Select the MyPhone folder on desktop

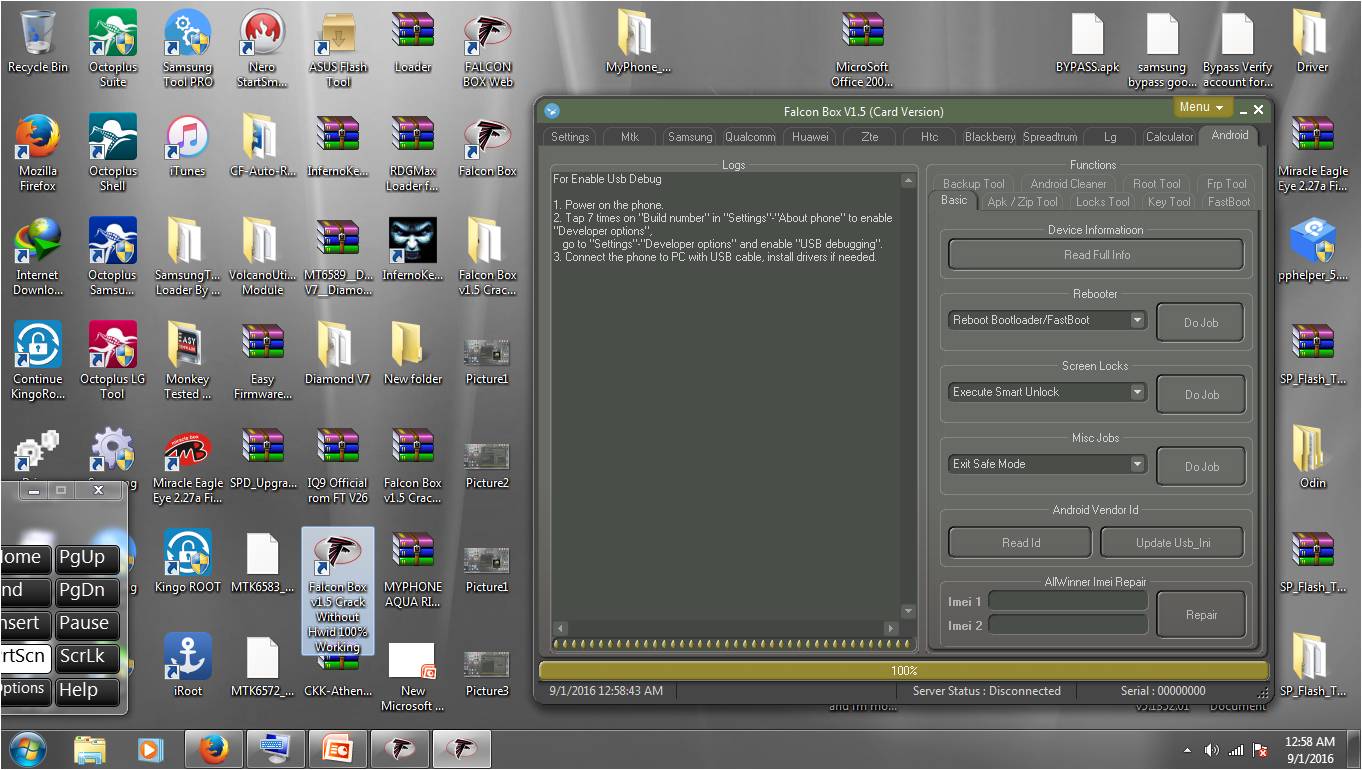pyautogui.click(x=638, y=41)
